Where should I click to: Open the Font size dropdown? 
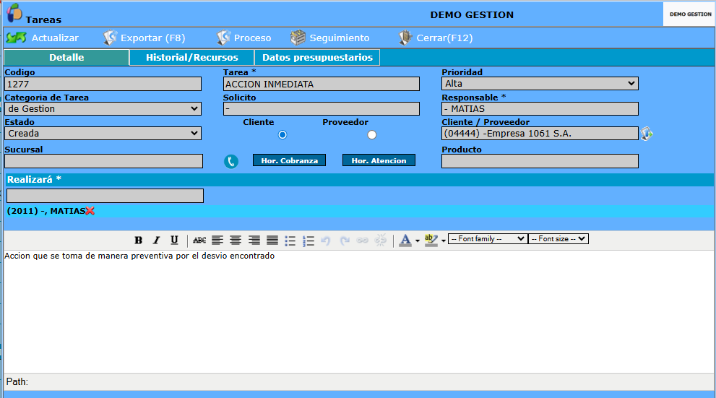click(558, 239)
